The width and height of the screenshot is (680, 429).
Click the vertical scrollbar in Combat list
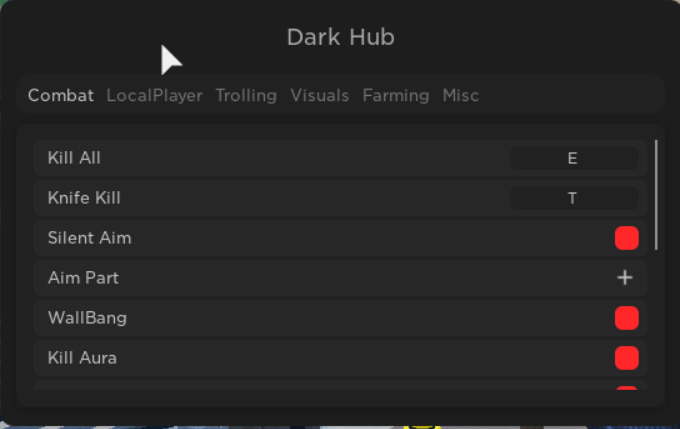[x=657, y=195]
